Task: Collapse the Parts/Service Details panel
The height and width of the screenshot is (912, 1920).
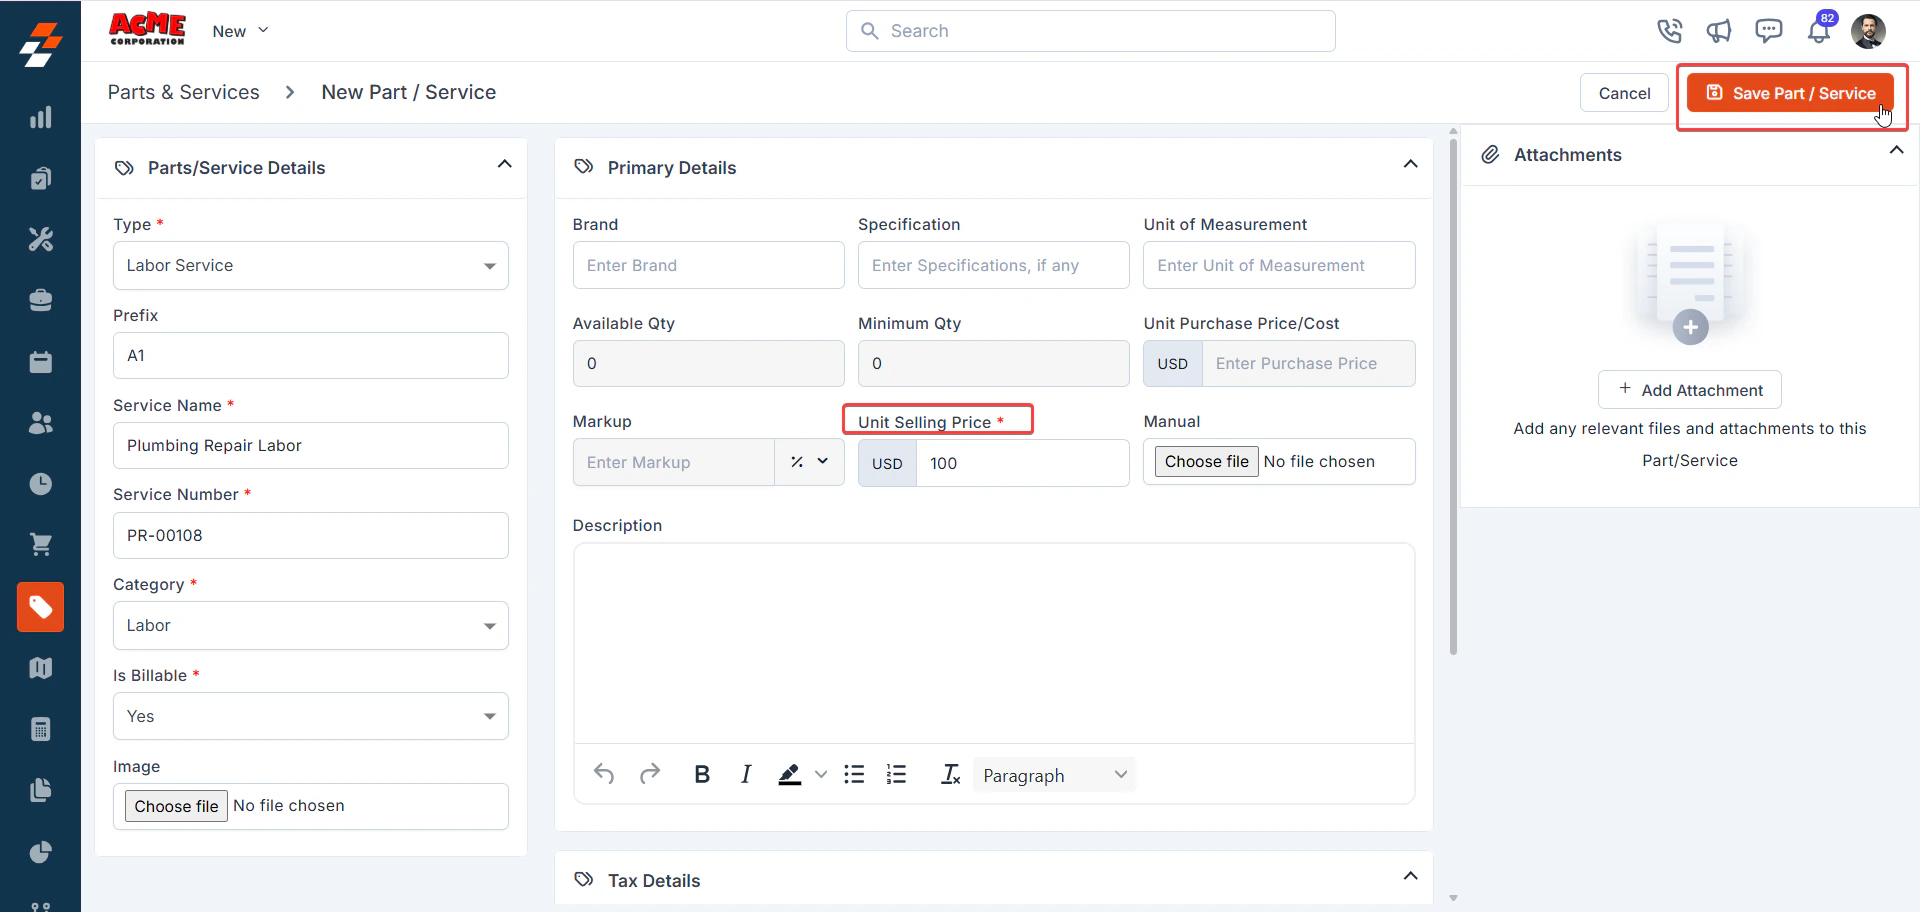Action: click(x=505, y=164)
